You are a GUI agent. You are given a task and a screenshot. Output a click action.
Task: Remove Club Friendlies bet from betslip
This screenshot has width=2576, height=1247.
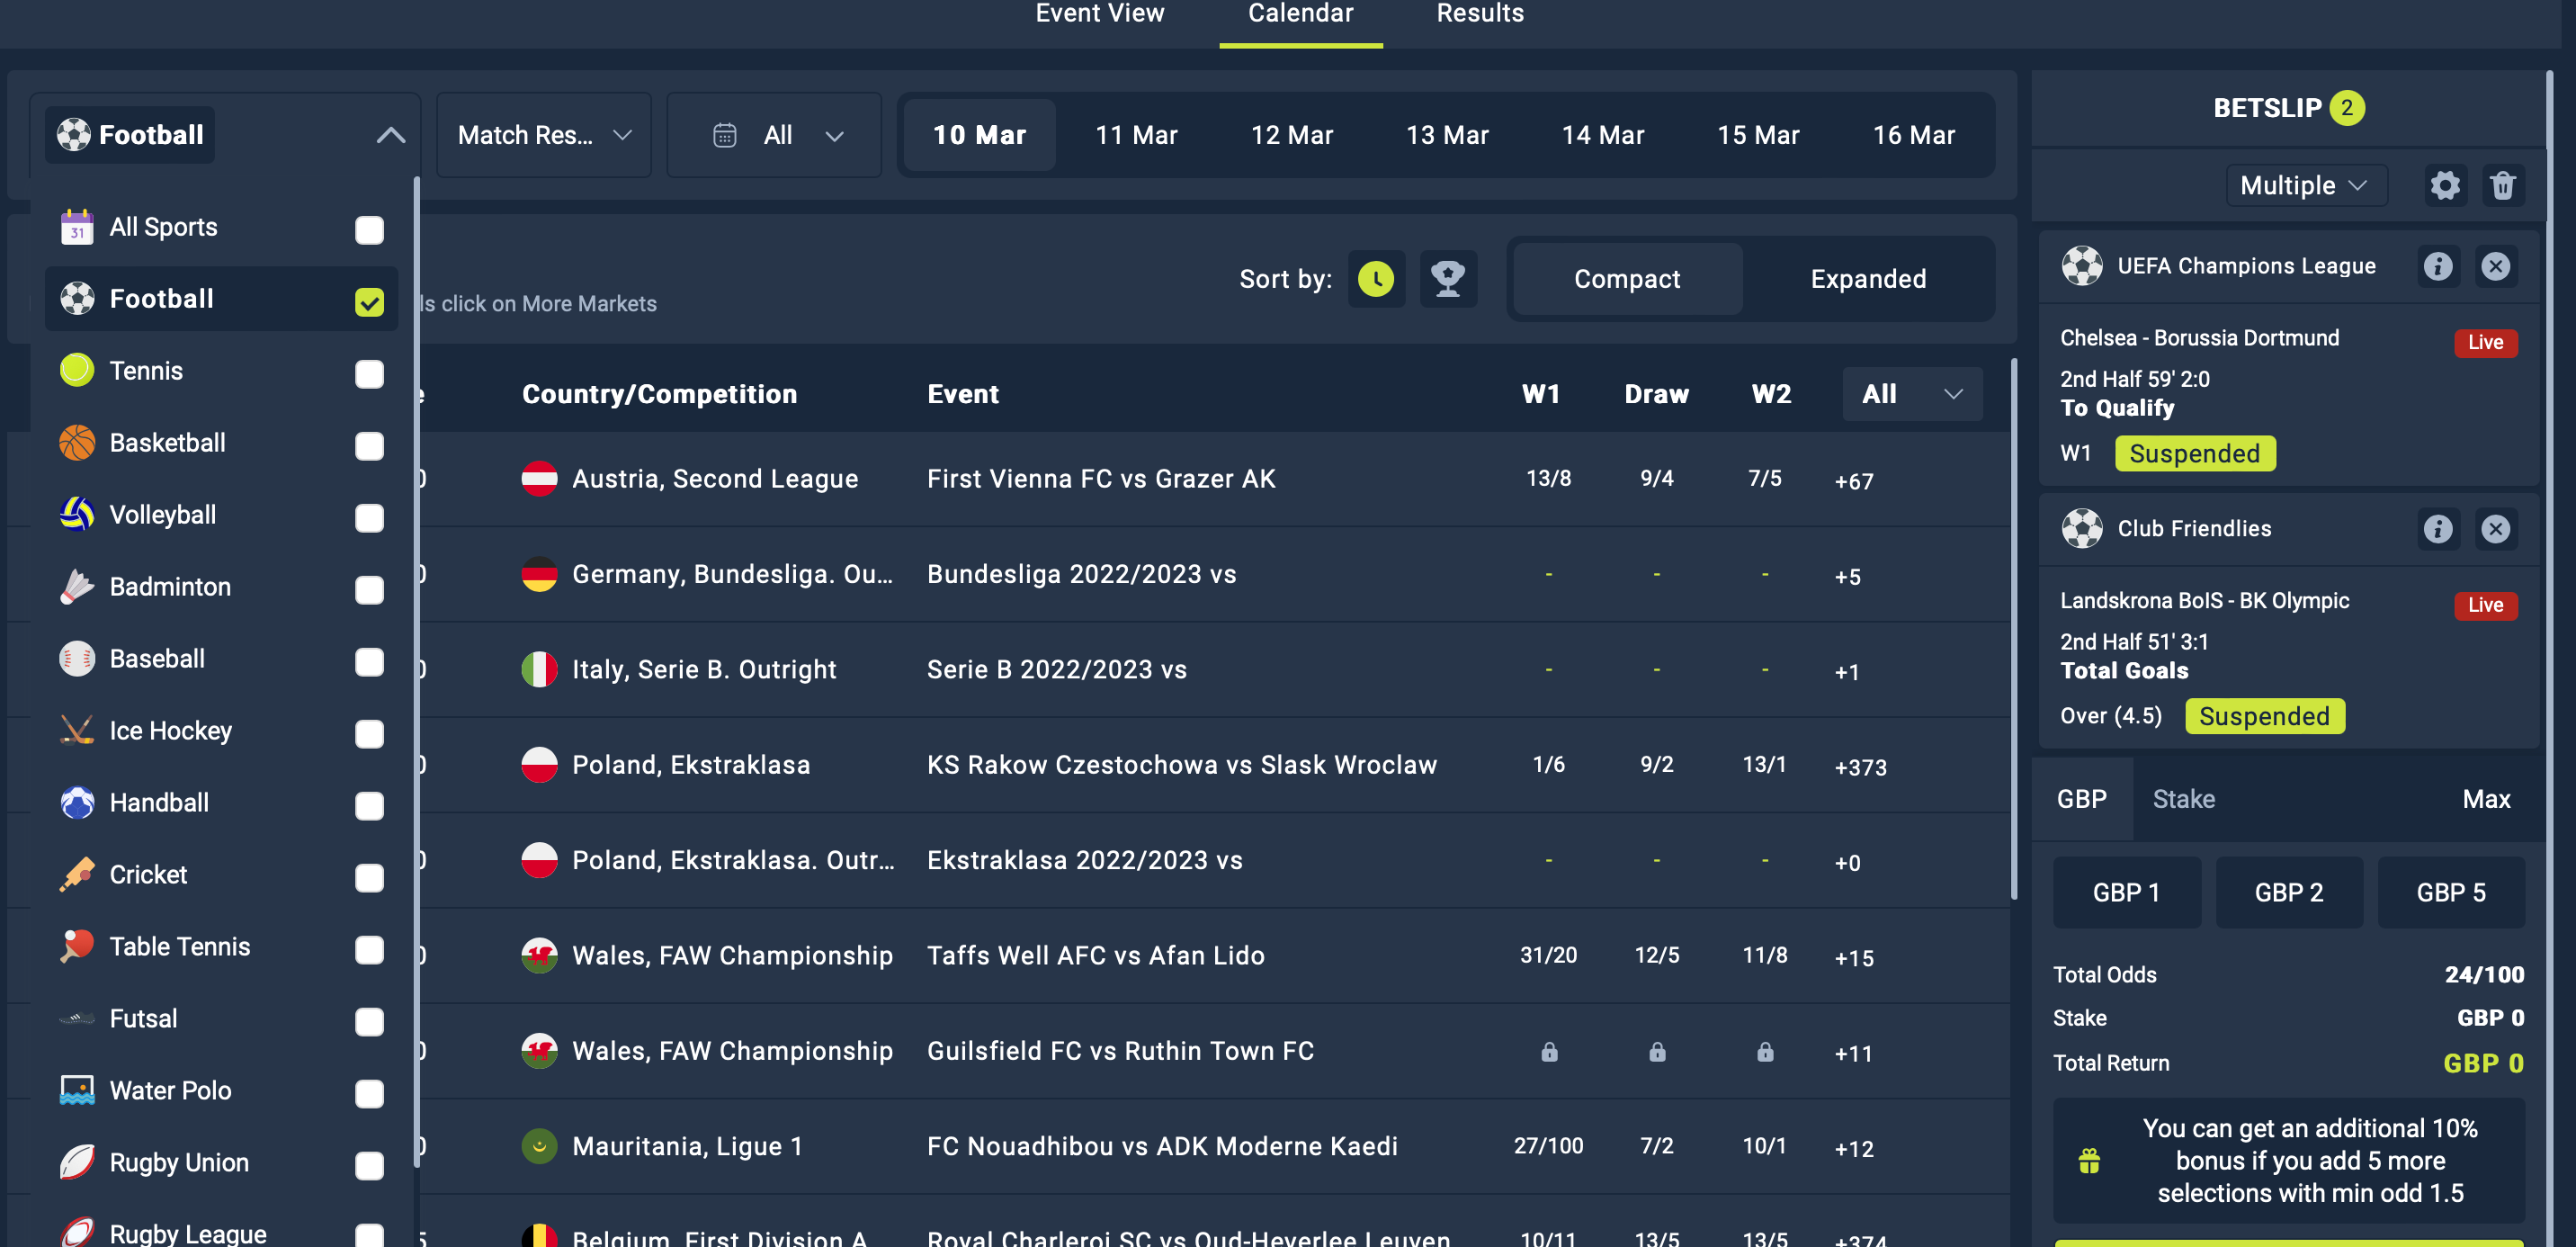2495,529
